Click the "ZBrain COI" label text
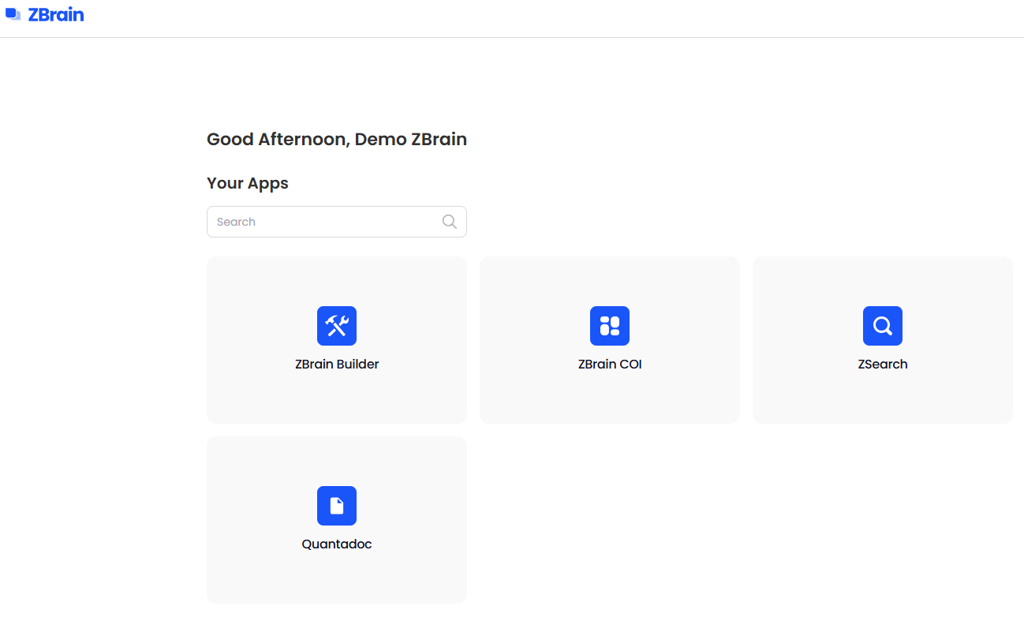 pyautogui.click(x=609, y=364)
